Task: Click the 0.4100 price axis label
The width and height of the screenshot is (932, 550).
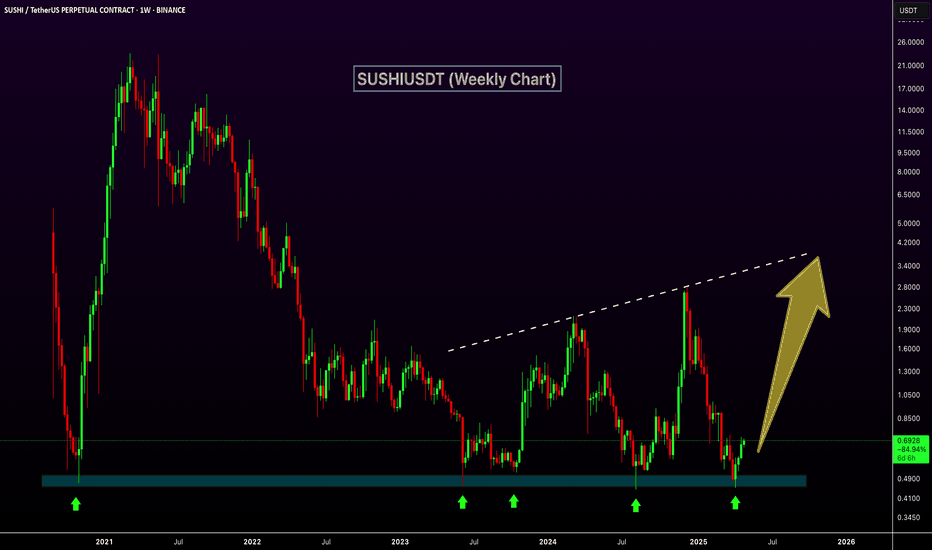Action: pos(909,498)
